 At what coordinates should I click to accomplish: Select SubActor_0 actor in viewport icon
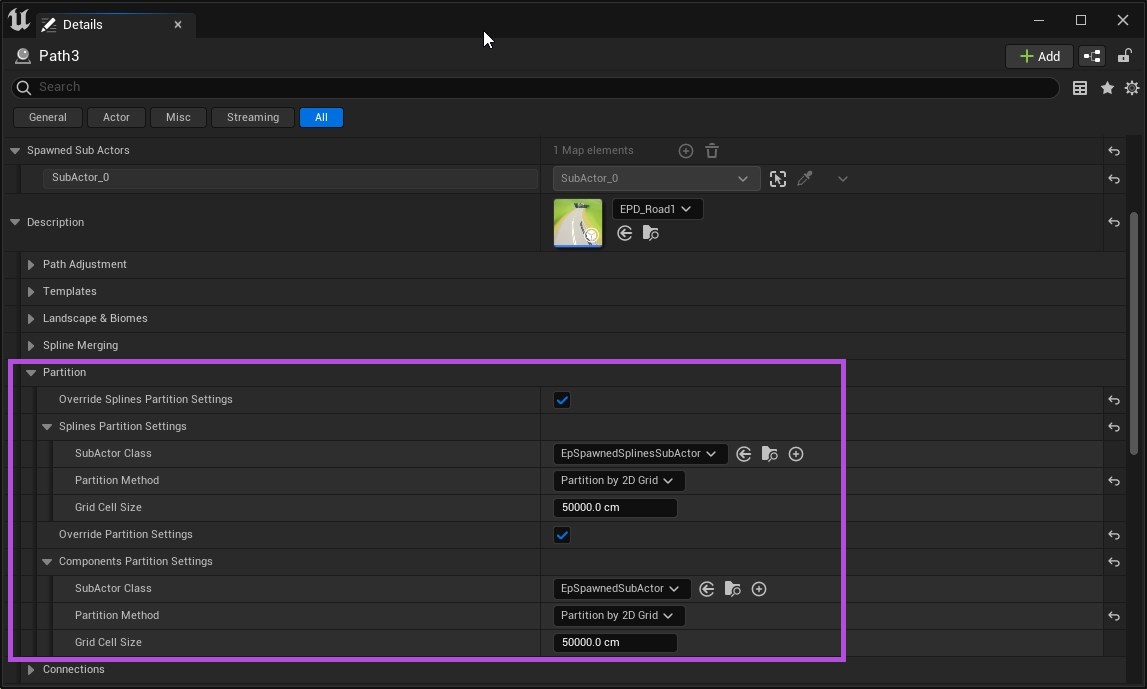point(778,179)
